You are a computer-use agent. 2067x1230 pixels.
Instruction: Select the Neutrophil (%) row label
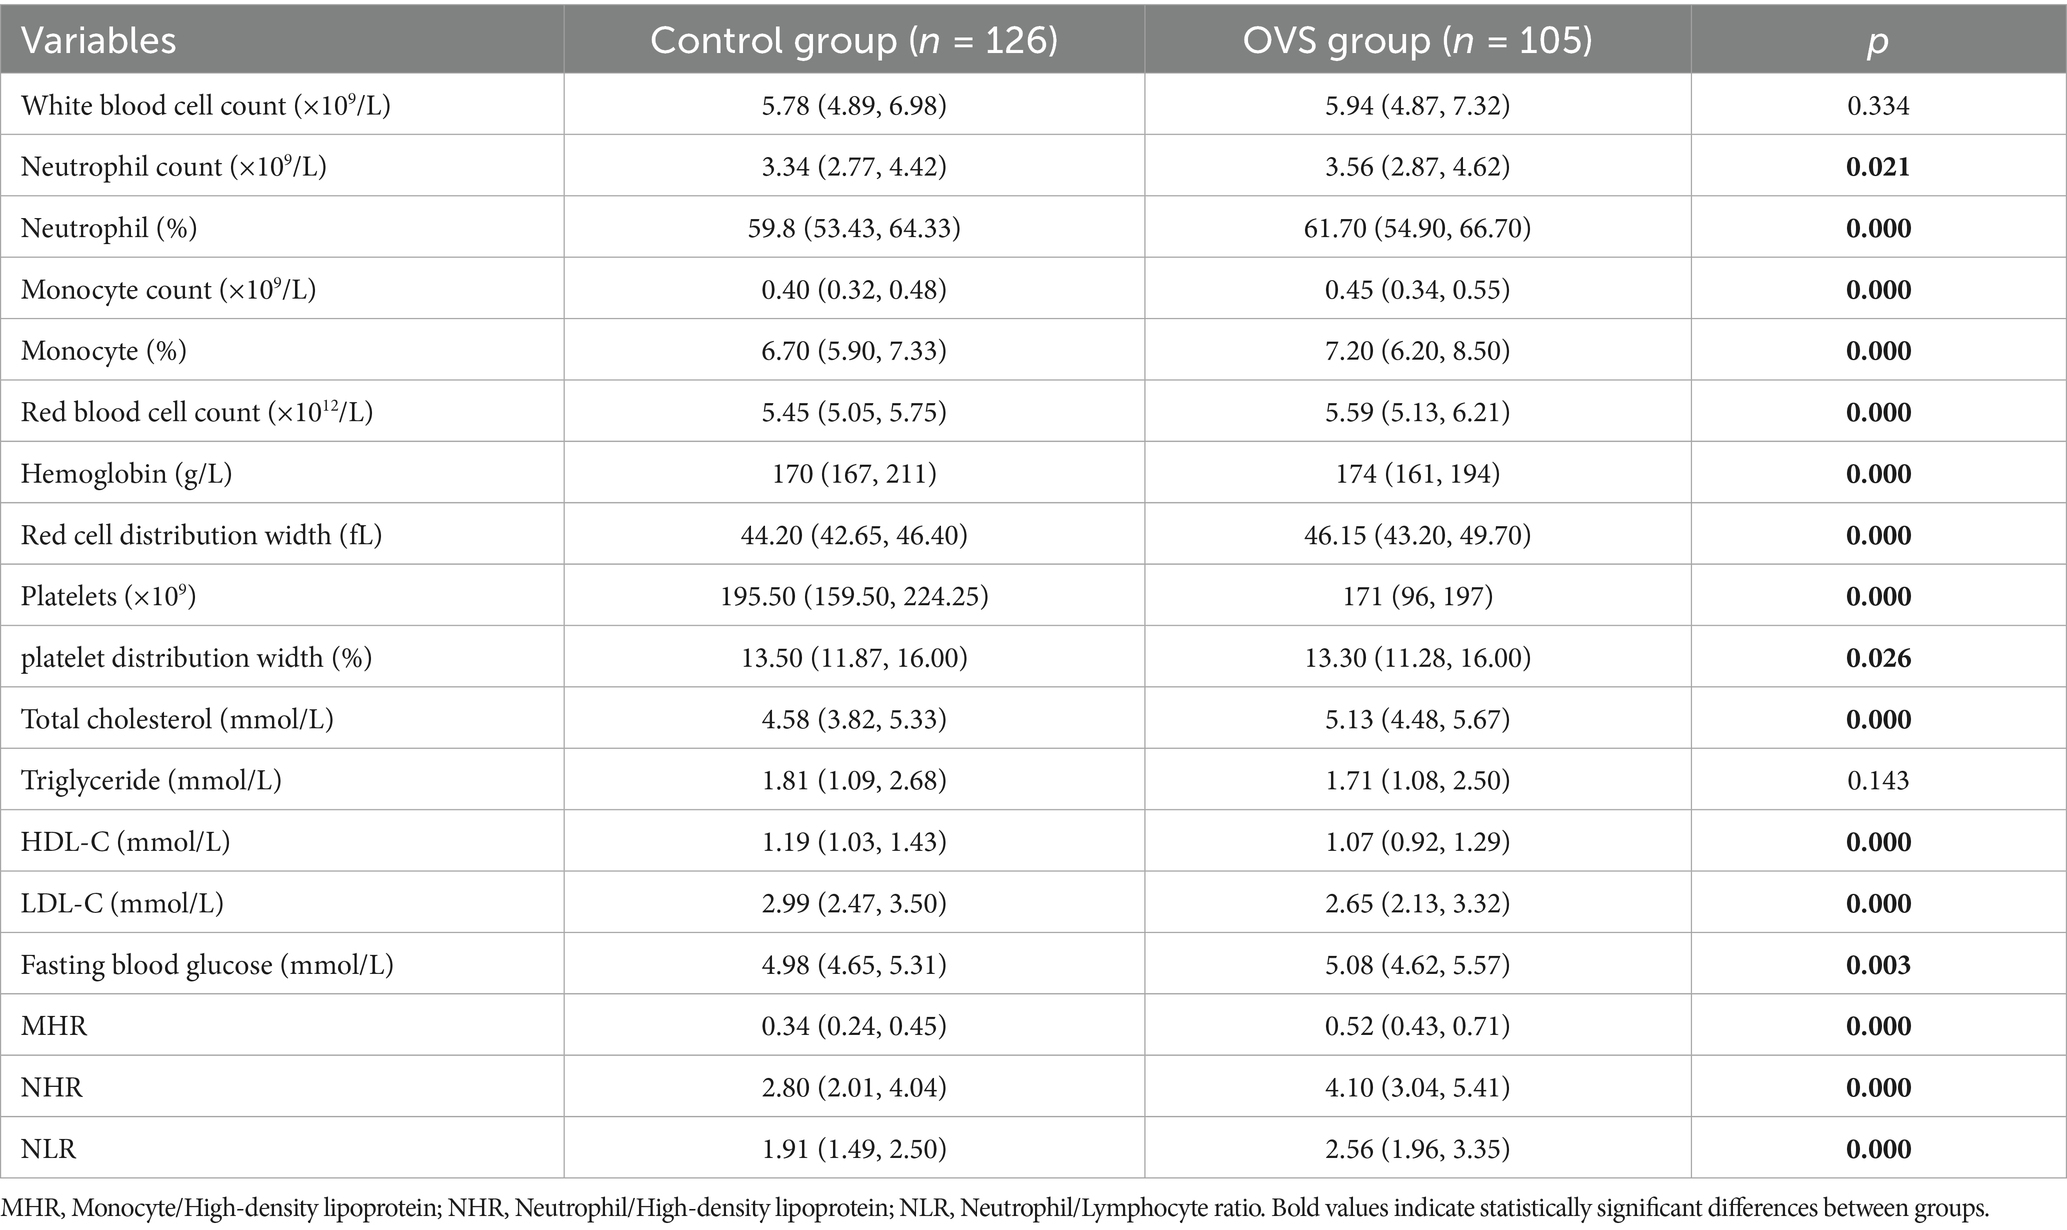pos(109,228)
